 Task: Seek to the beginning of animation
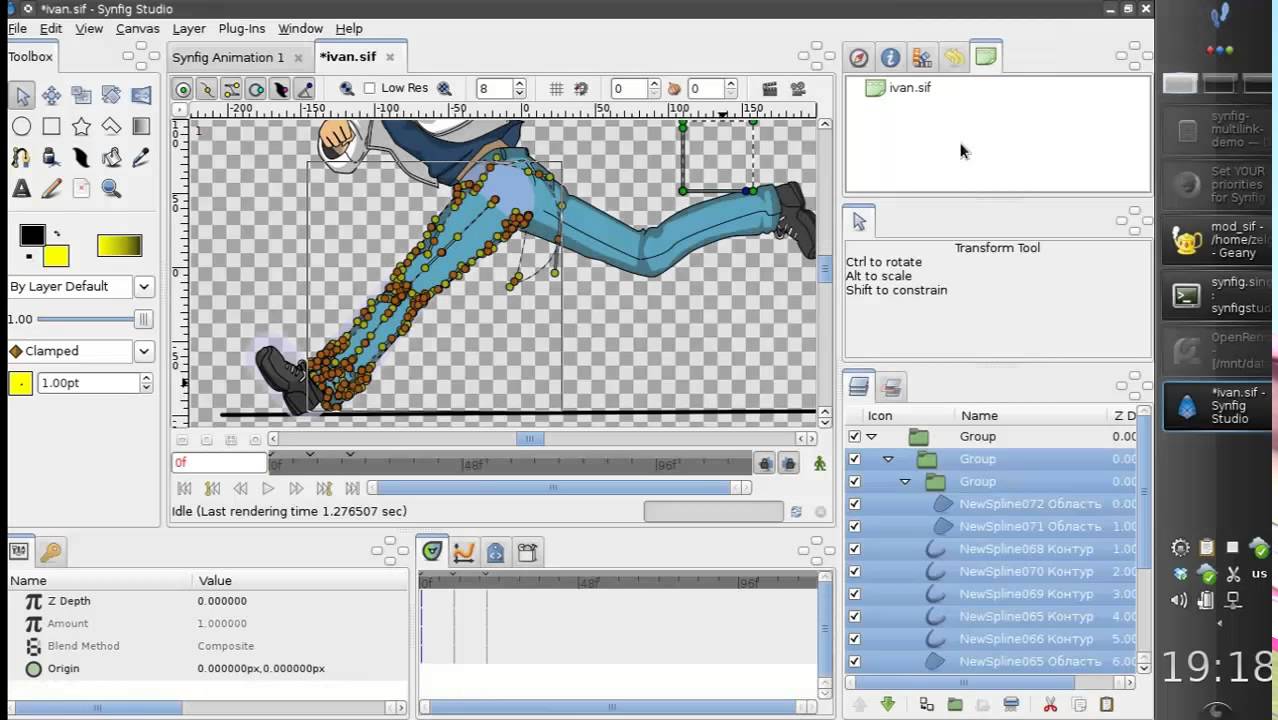coord(184,488)
